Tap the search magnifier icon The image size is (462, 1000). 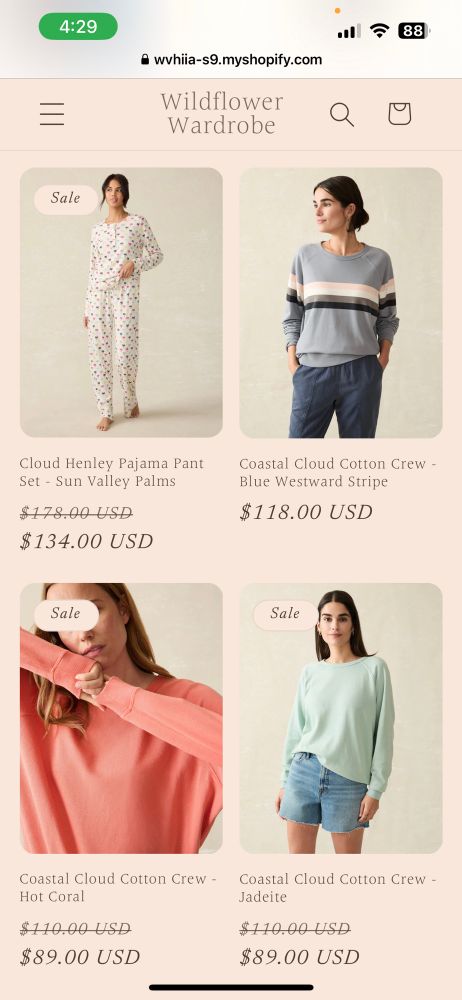[342, 115]
